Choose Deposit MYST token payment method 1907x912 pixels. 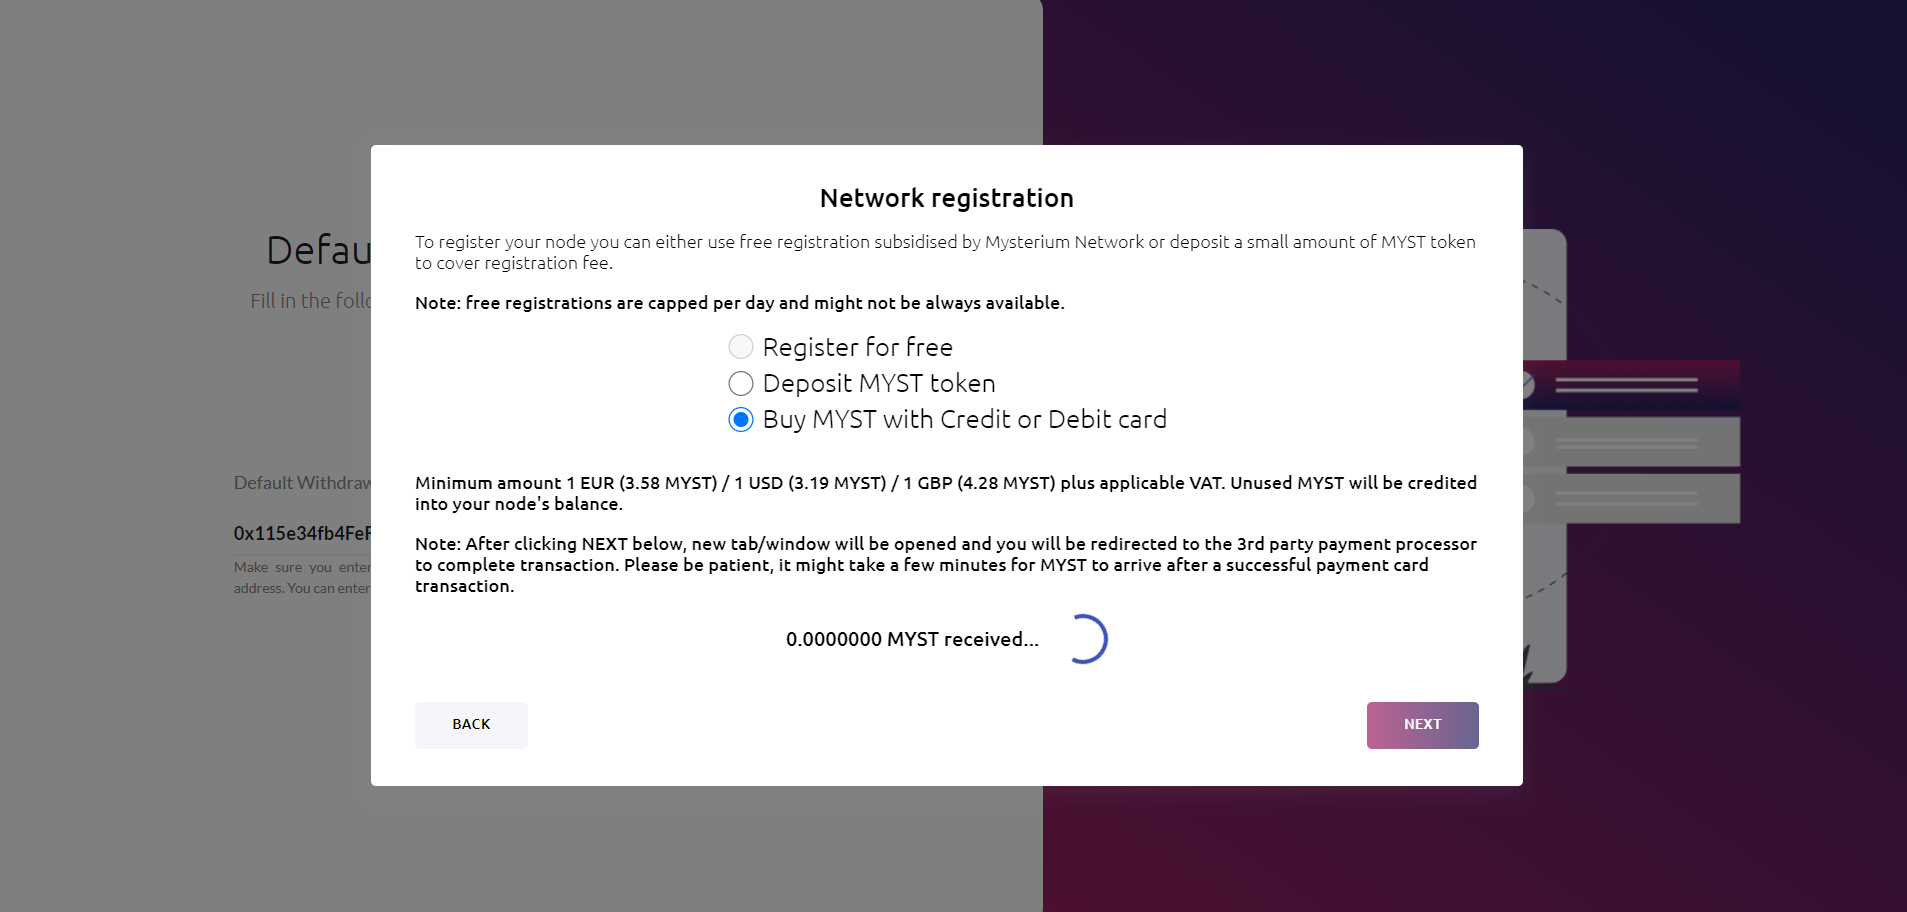877,383
